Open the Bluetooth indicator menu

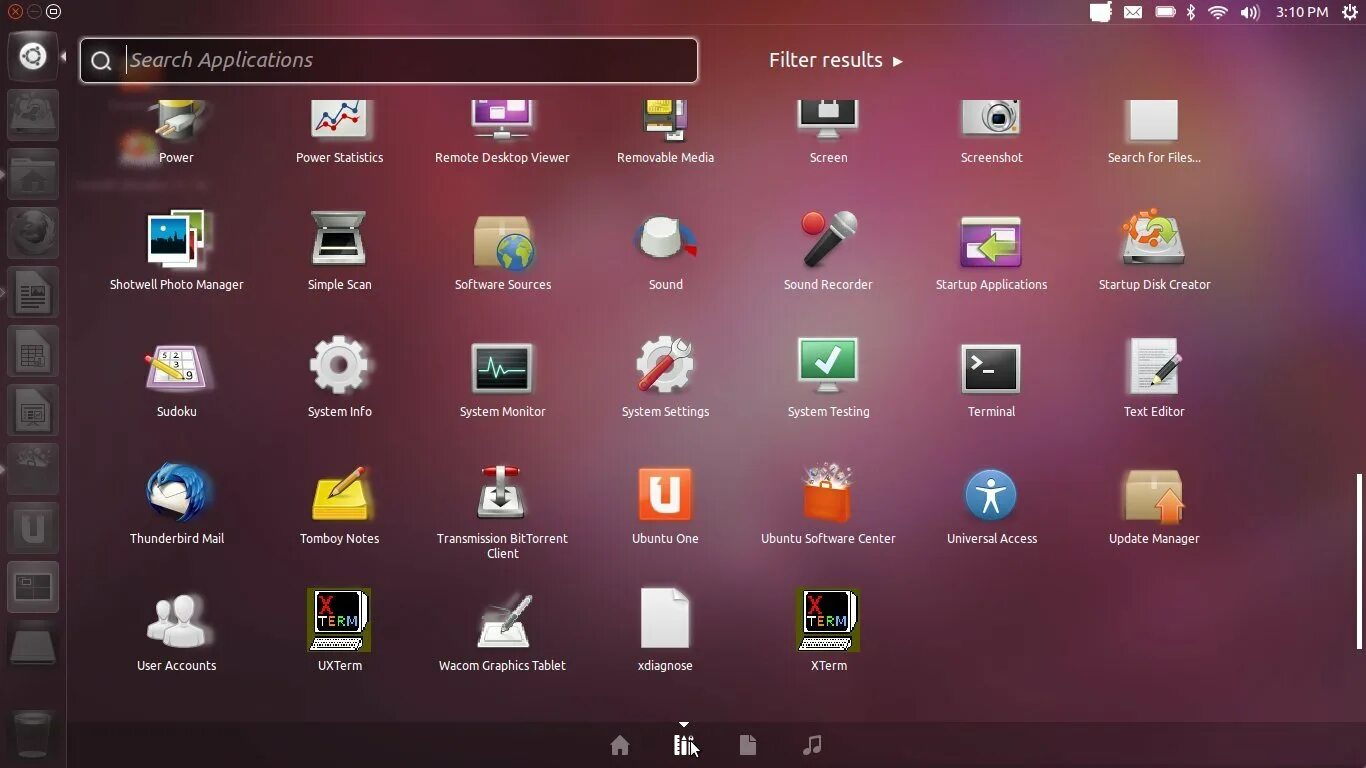pos(1191,12)
